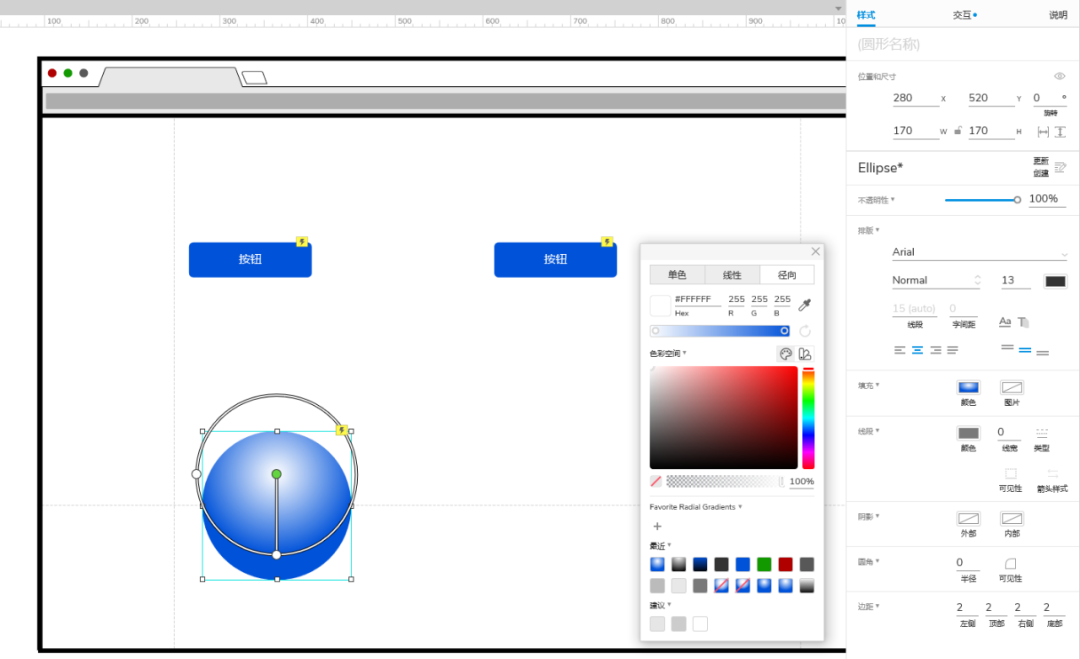Expand the Favorite Radial Gradients list
This screenshot has width=1080, height=659.
pos(696,507)
